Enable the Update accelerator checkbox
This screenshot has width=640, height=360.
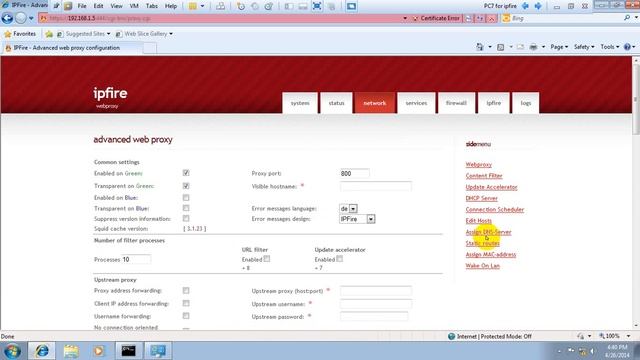[340, 259]
